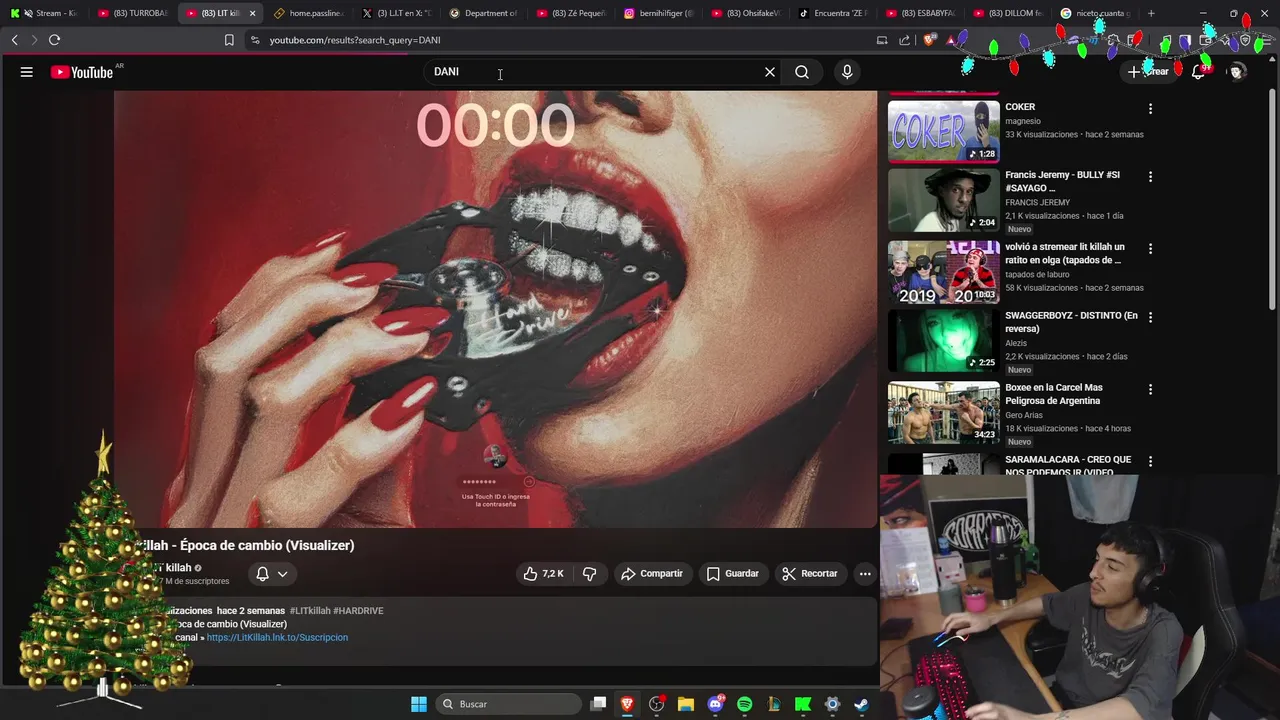
Task: Switch to the home.passline tab
Action: coord(308,13)
